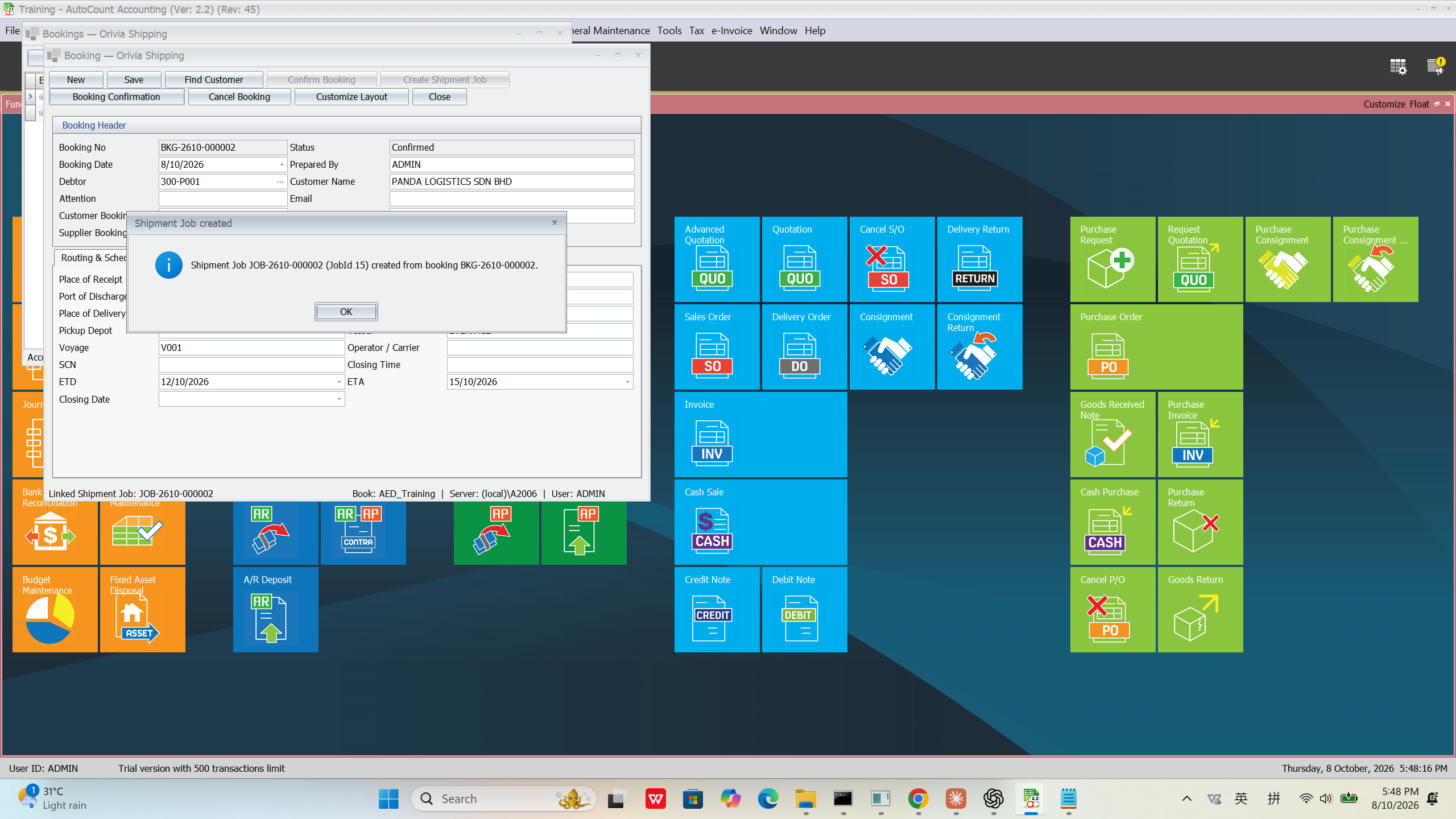
Task: Open the Credit Note tile
Action: [717, 609]
